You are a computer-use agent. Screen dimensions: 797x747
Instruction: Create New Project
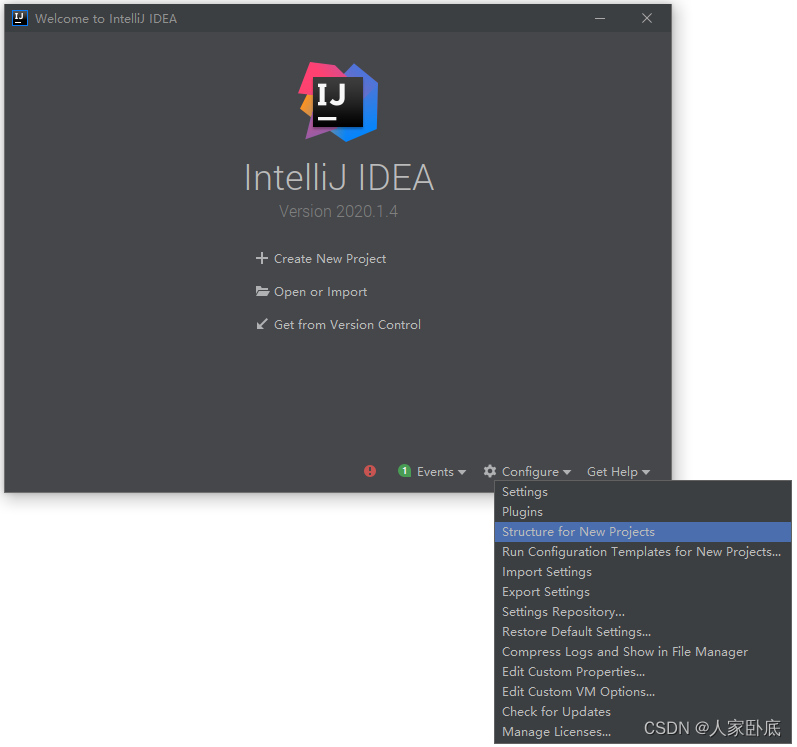click(331, 260)
